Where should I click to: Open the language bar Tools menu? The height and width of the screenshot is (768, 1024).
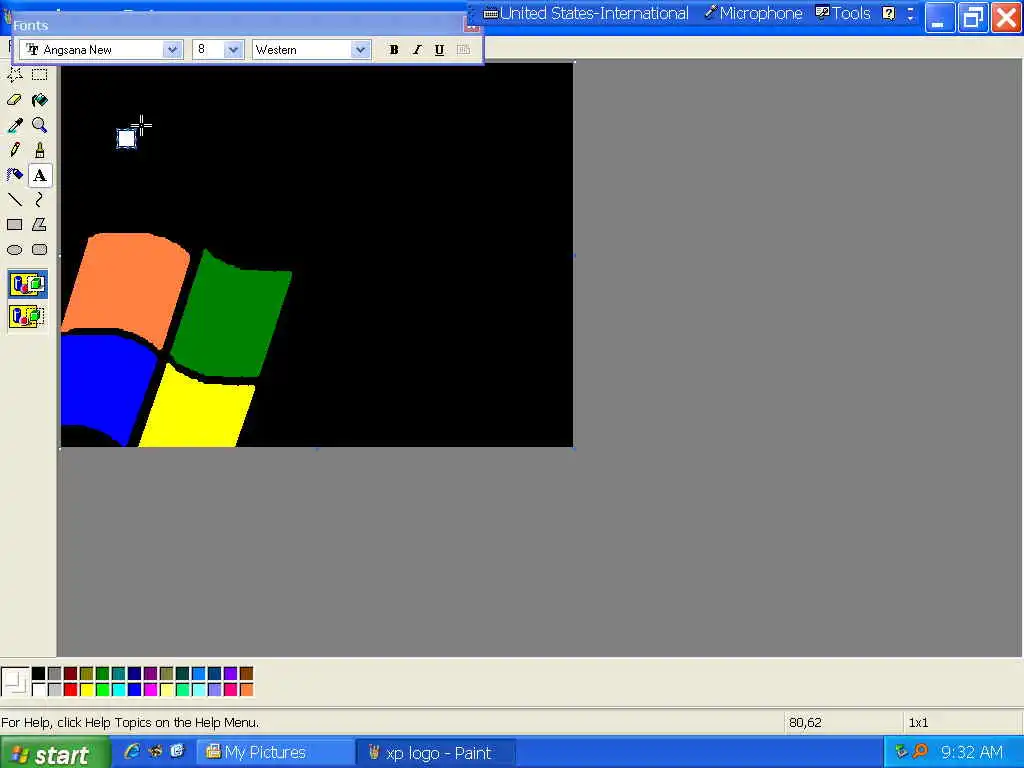(x=843, y=13)
